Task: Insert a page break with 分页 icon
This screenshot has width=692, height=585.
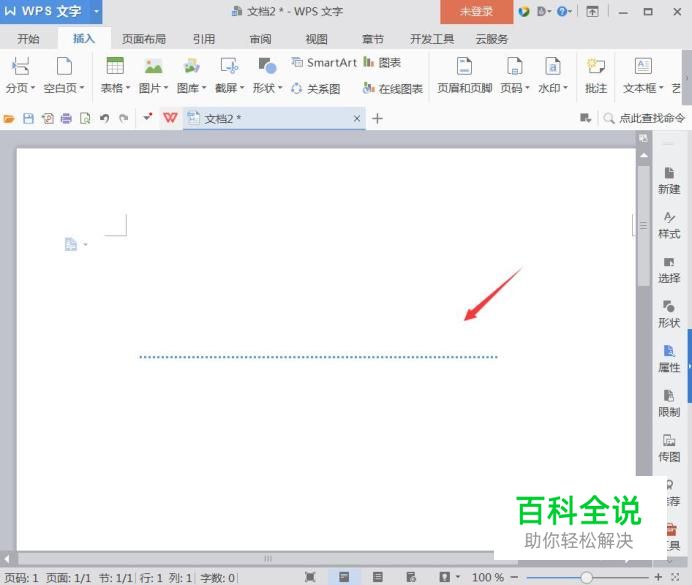Action: tap(20, 66)
